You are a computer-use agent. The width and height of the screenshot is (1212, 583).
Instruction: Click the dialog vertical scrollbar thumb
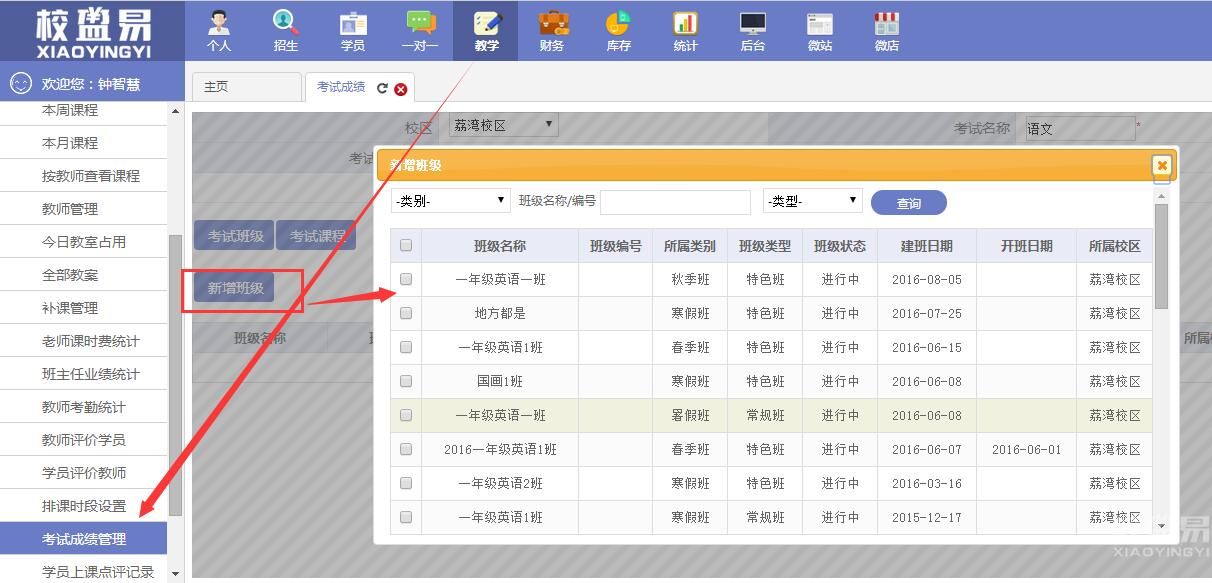[x=1161, y=256]
